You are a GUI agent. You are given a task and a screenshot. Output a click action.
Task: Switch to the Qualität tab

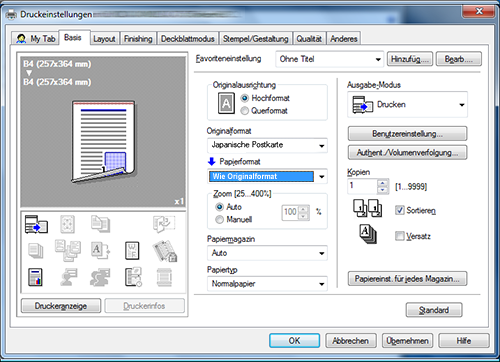309,39
